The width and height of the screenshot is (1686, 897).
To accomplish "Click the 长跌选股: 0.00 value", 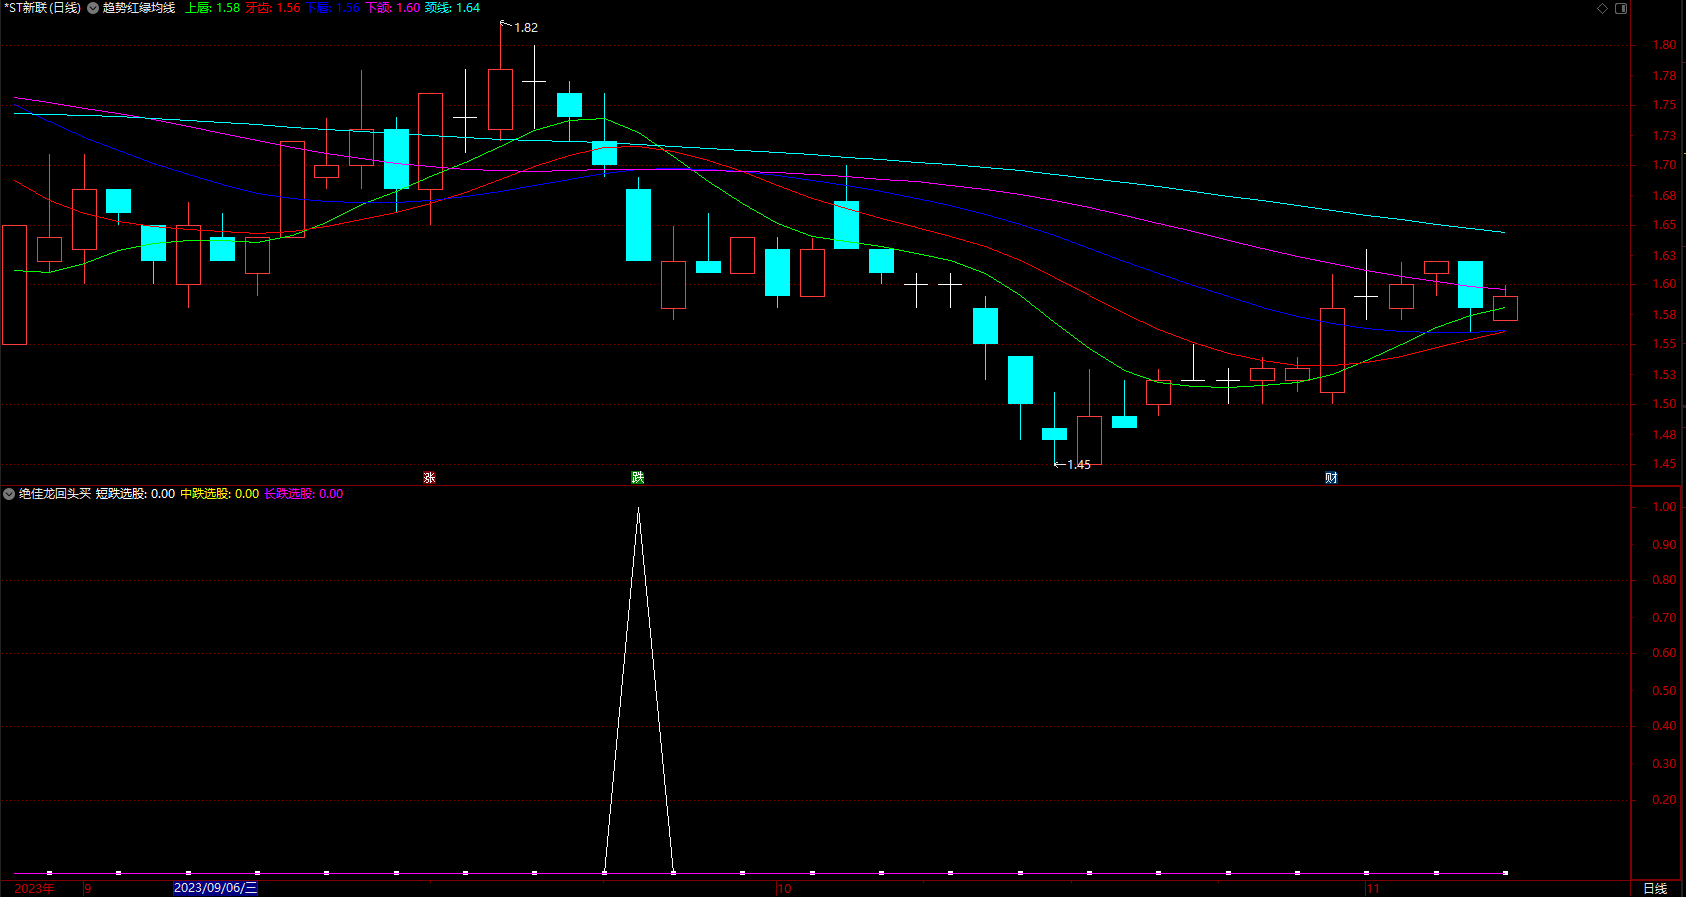I will [x=303, y=494].
